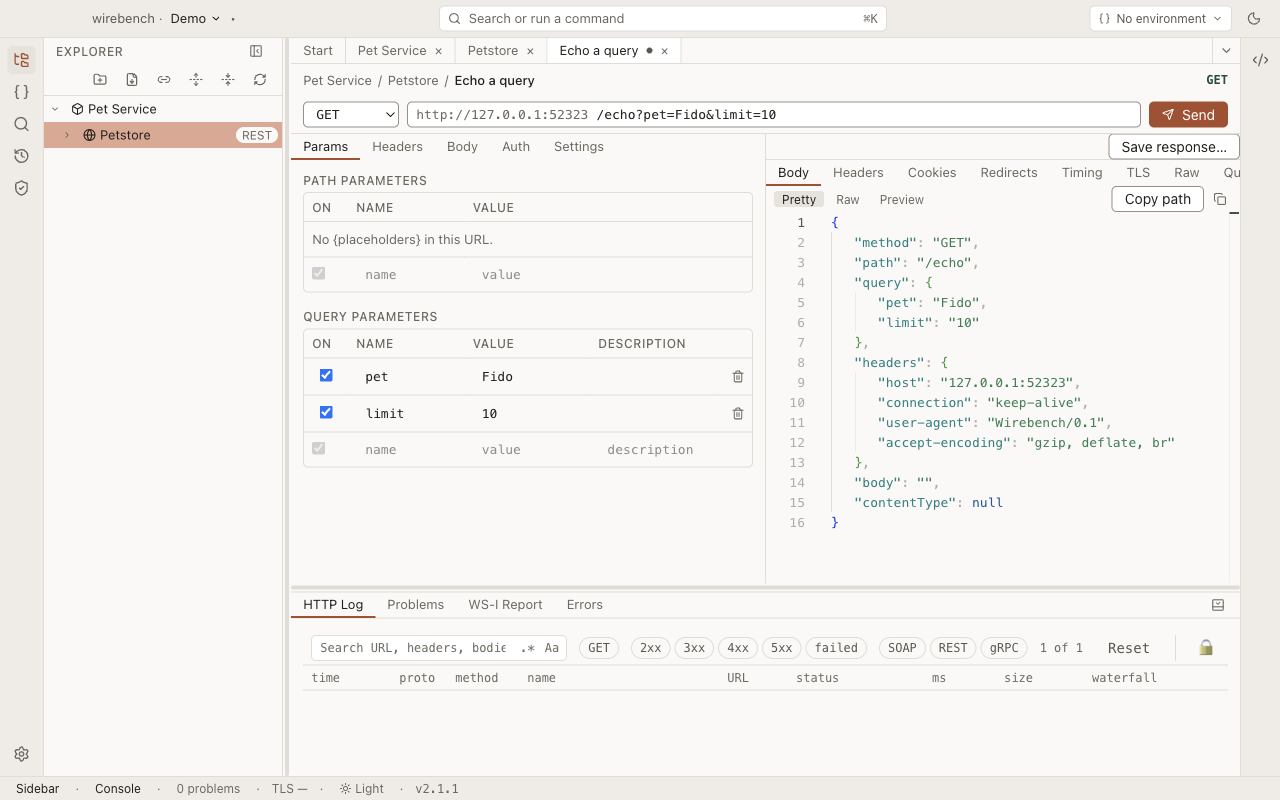Switch to the response Cookies tab
This screenshot has height=800, width=1280.
click(932, 173)
